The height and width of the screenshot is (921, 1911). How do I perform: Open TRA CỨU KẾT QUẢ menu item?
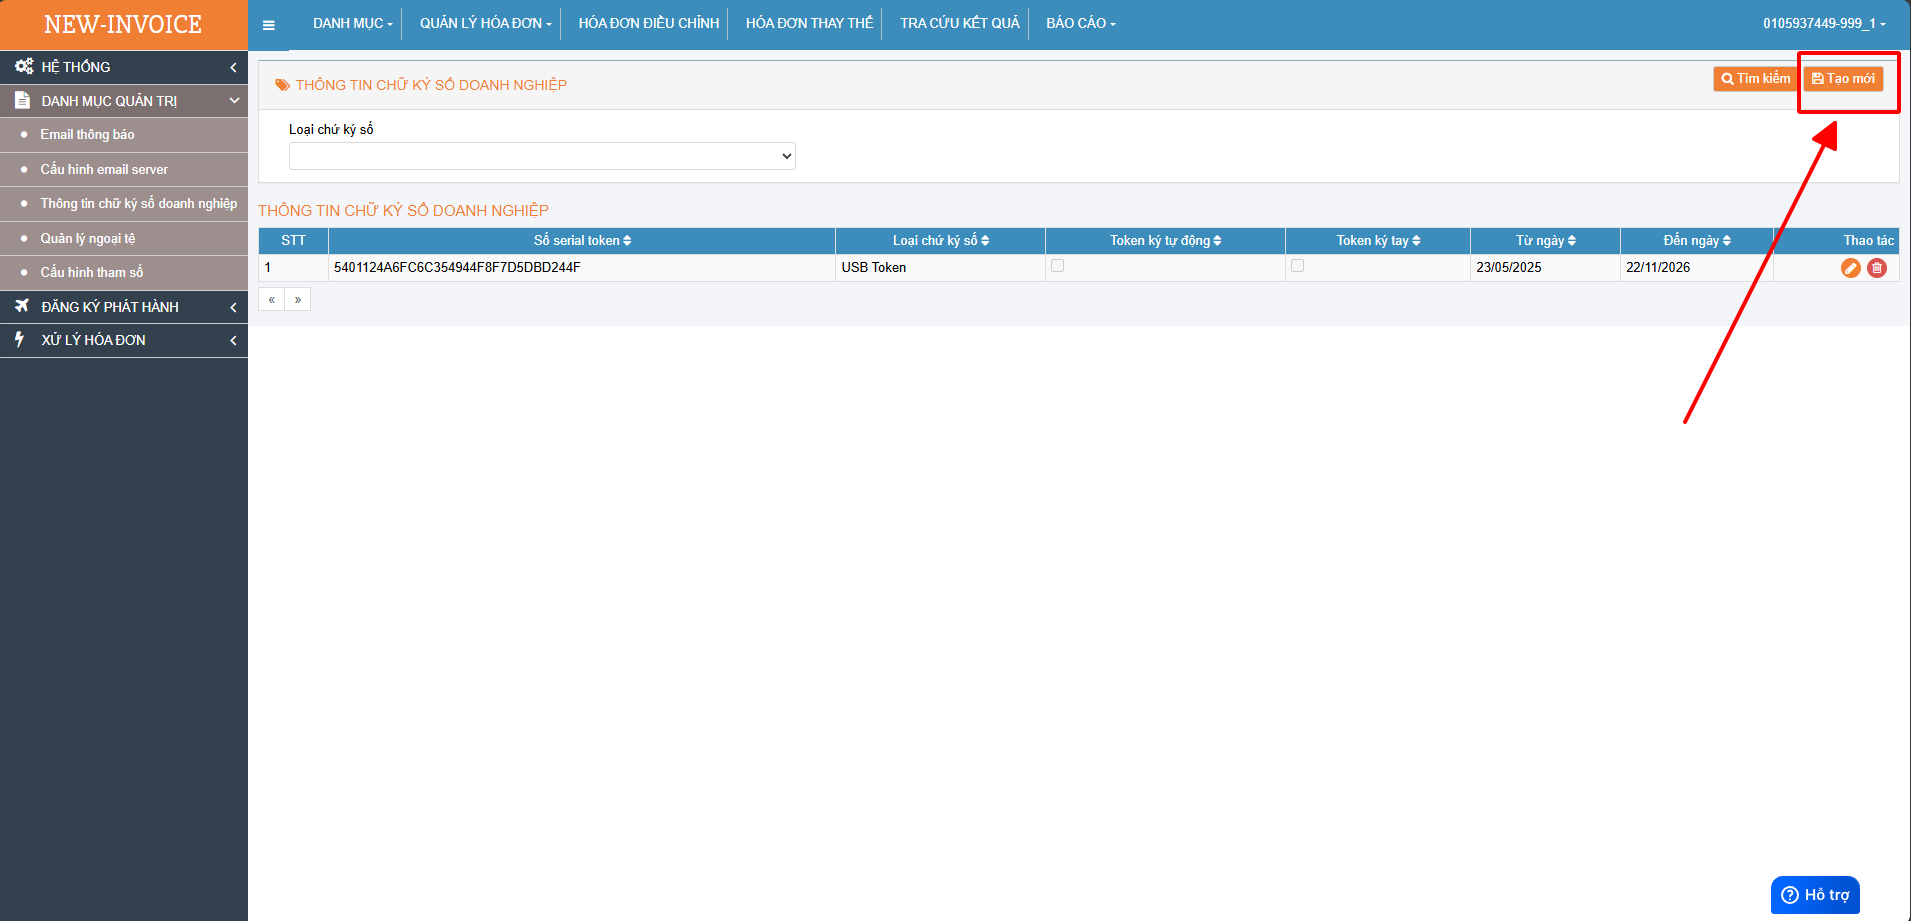click(x=959, y=23)
